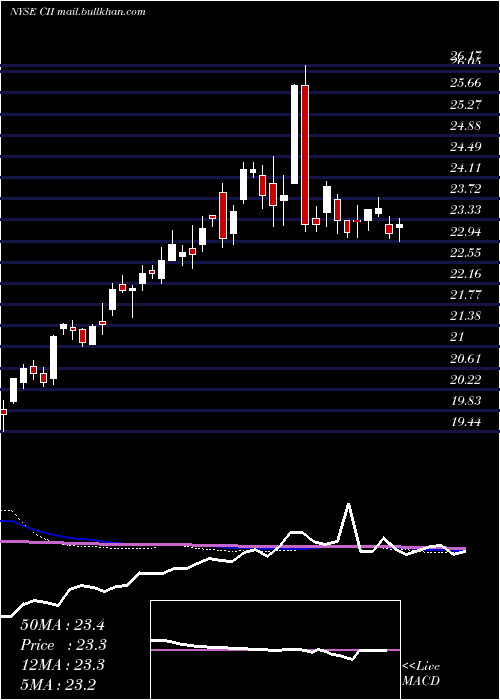Click the 21.77 price axis label
The image size is (500, 700).
tap(466, 294)
